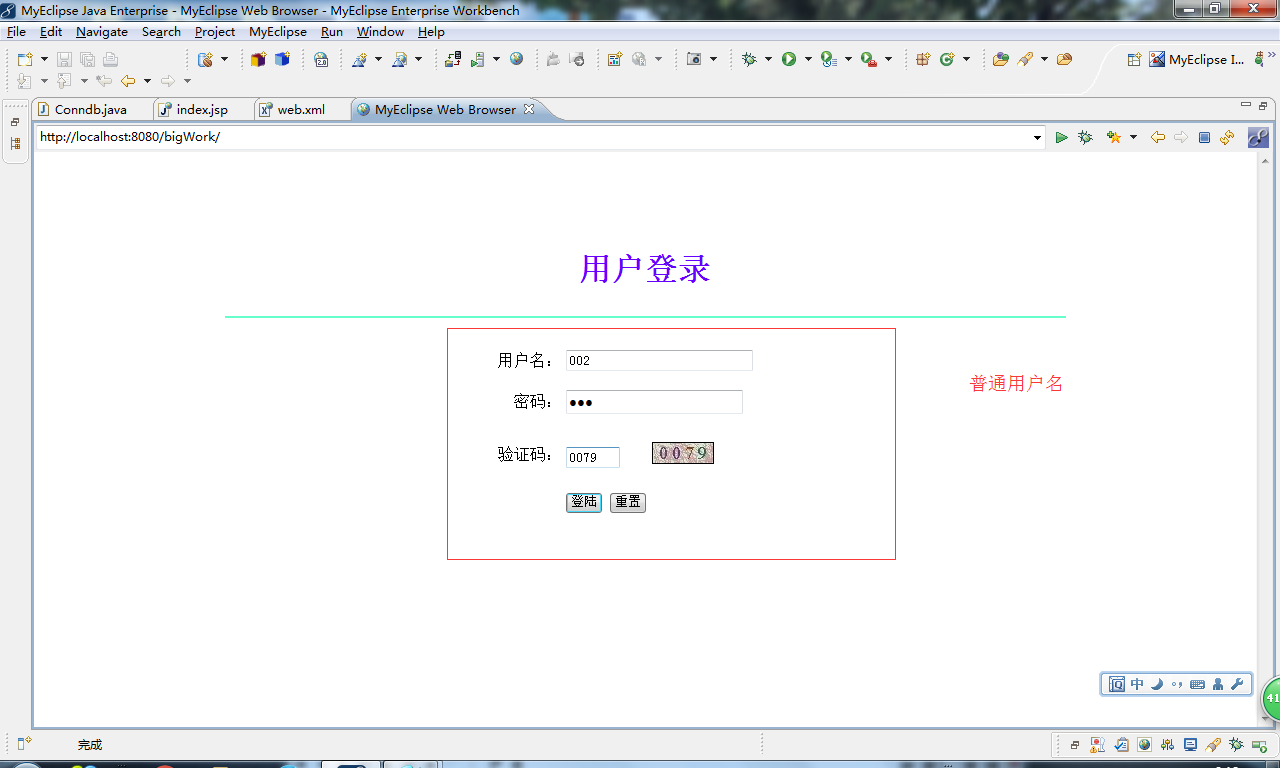Click the Console monitor icon in the status bar
The image size is (1280, 768).
[x=1190, y=745]
